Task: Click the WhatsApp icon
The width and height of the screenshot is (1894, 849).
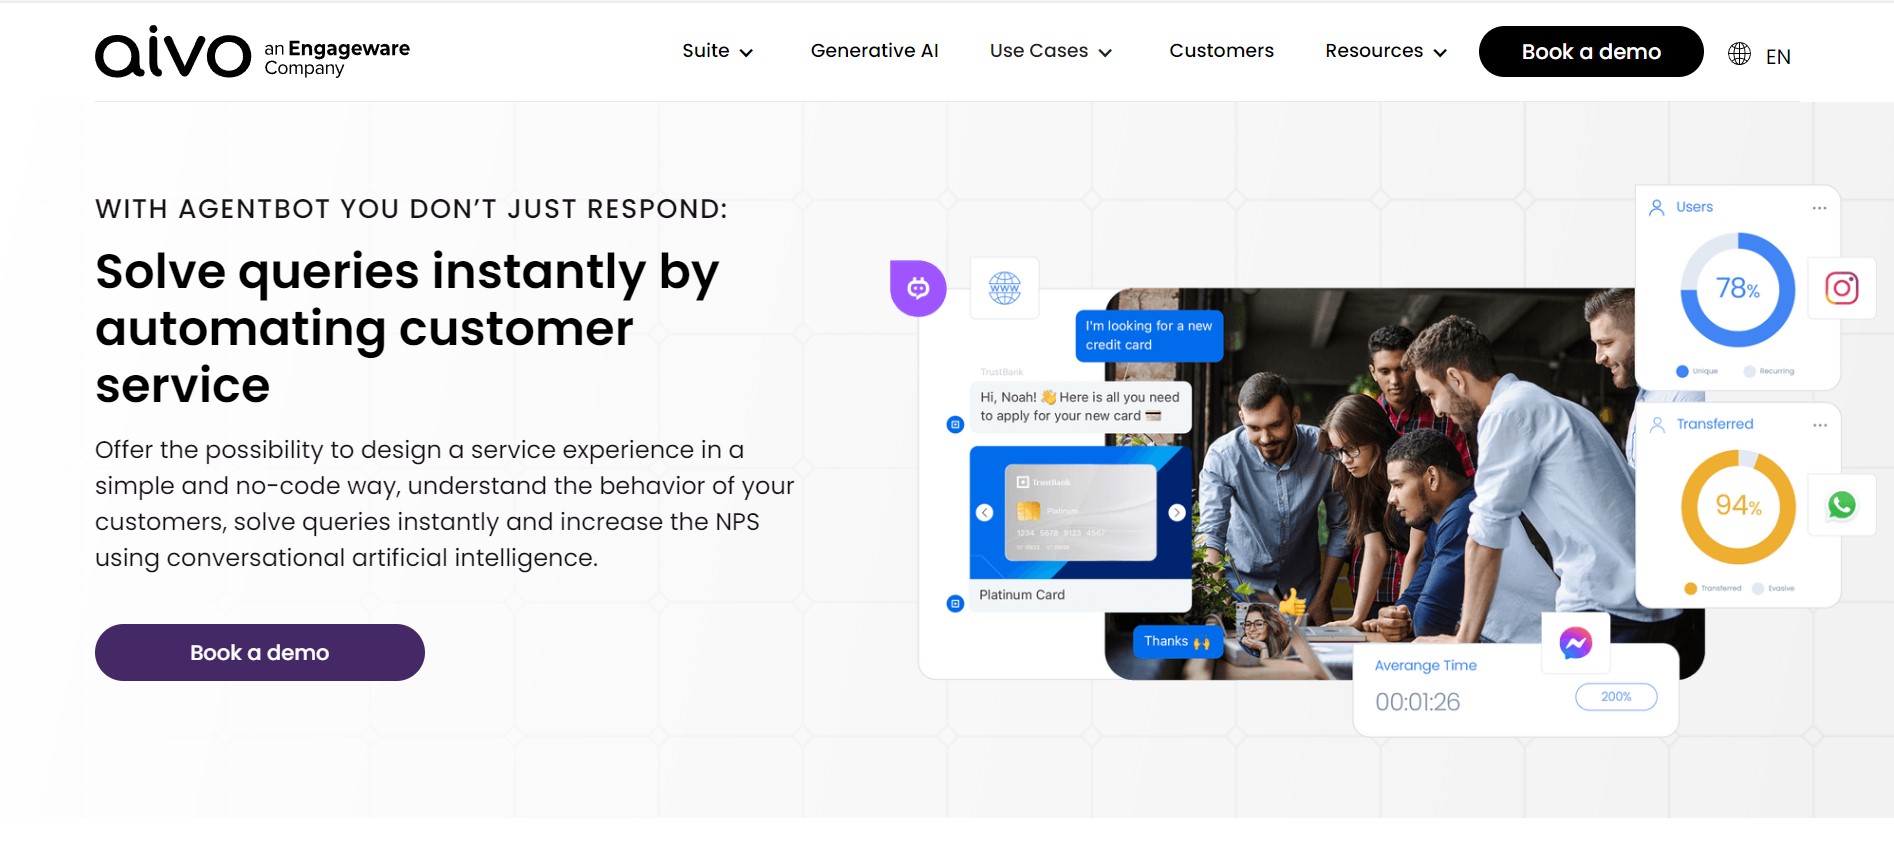Action: pyautogui.click(x=1842, y=505)
